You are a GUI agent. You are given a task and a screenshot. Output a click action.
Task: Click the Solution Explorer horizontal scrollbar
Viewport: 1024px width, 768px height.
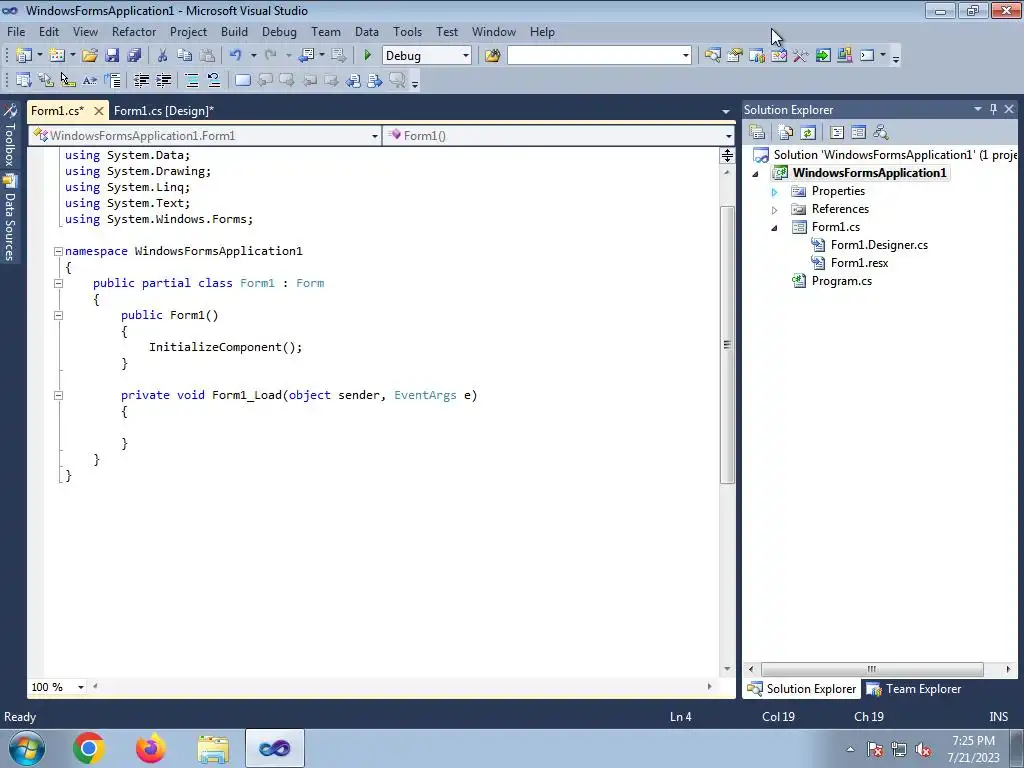tap(872, 669)
